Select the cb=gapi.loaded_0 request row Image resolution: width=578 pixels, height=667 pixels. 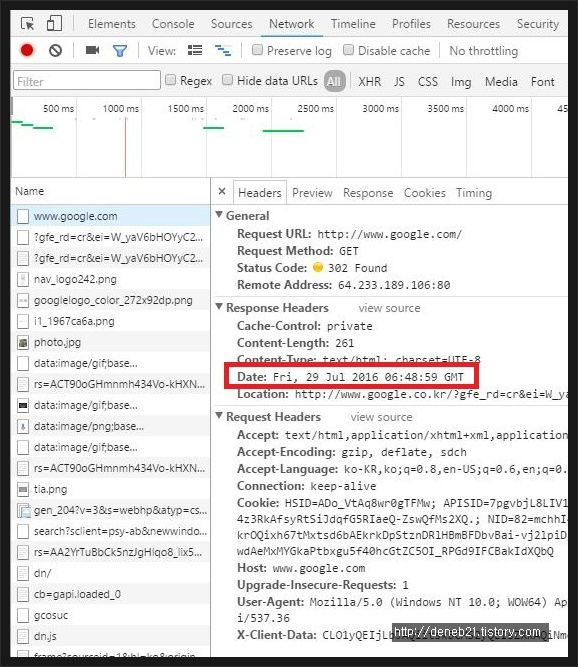[x=111, y=595]
